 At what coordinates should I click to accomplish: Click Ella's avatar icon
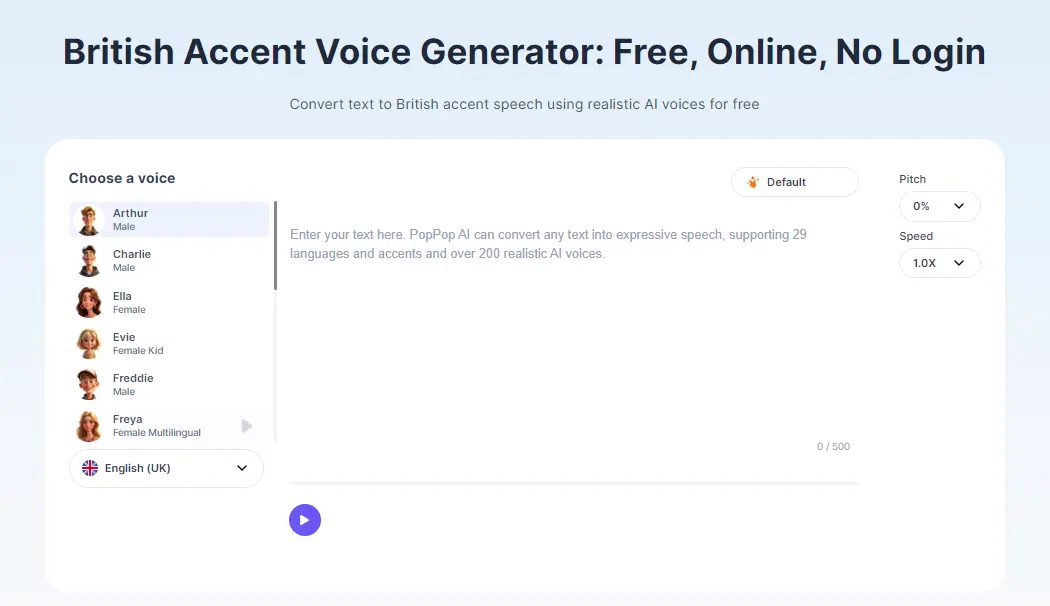[x=90, y=302]
